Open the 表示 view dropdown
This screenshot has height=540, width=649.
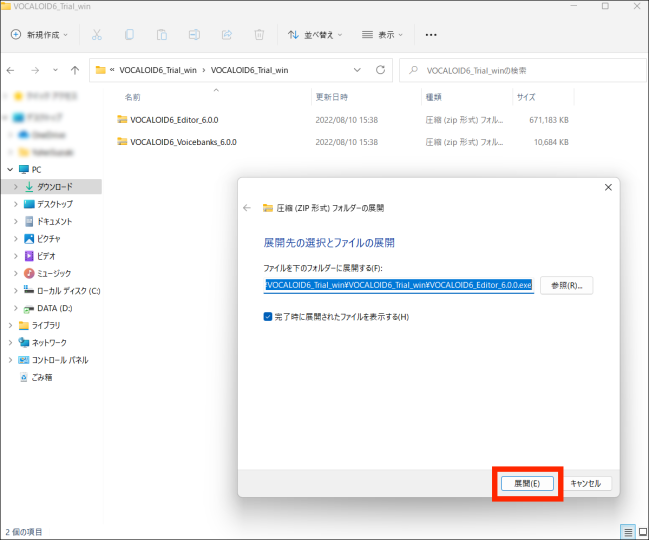click(385, 34)
